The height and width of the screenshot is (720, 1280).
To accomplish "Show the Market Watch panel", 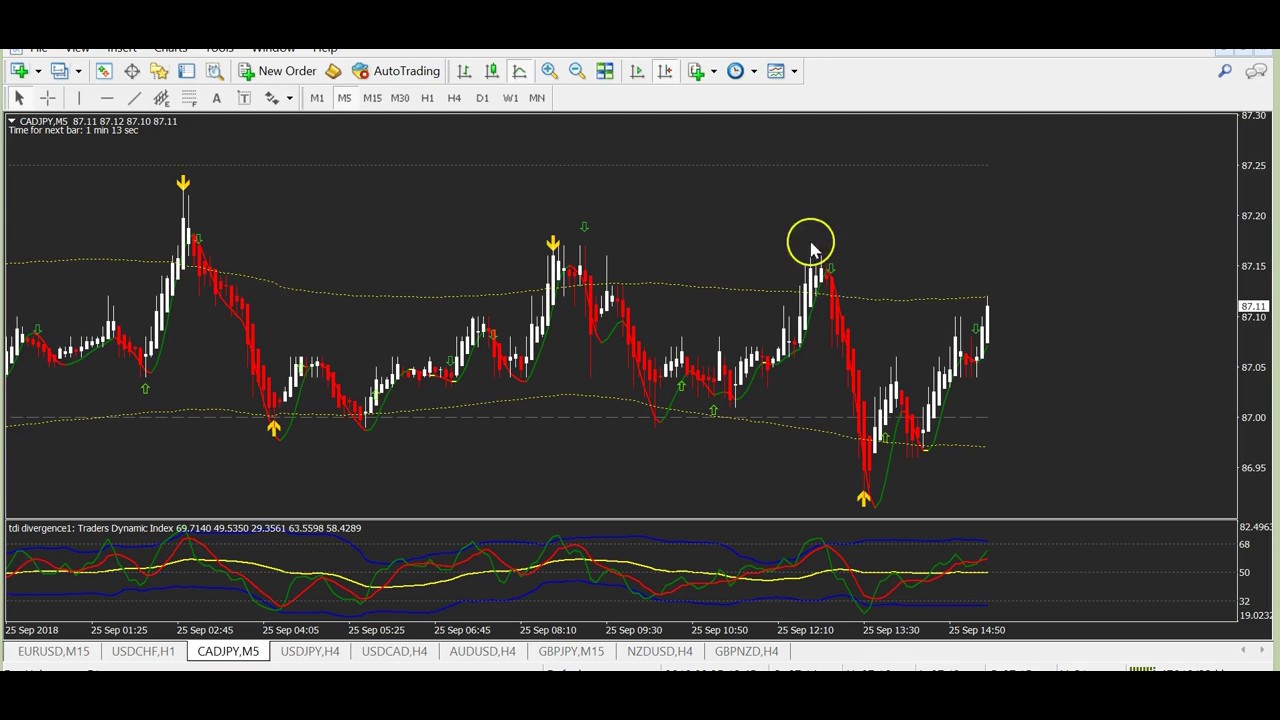I will coord(104,71).
